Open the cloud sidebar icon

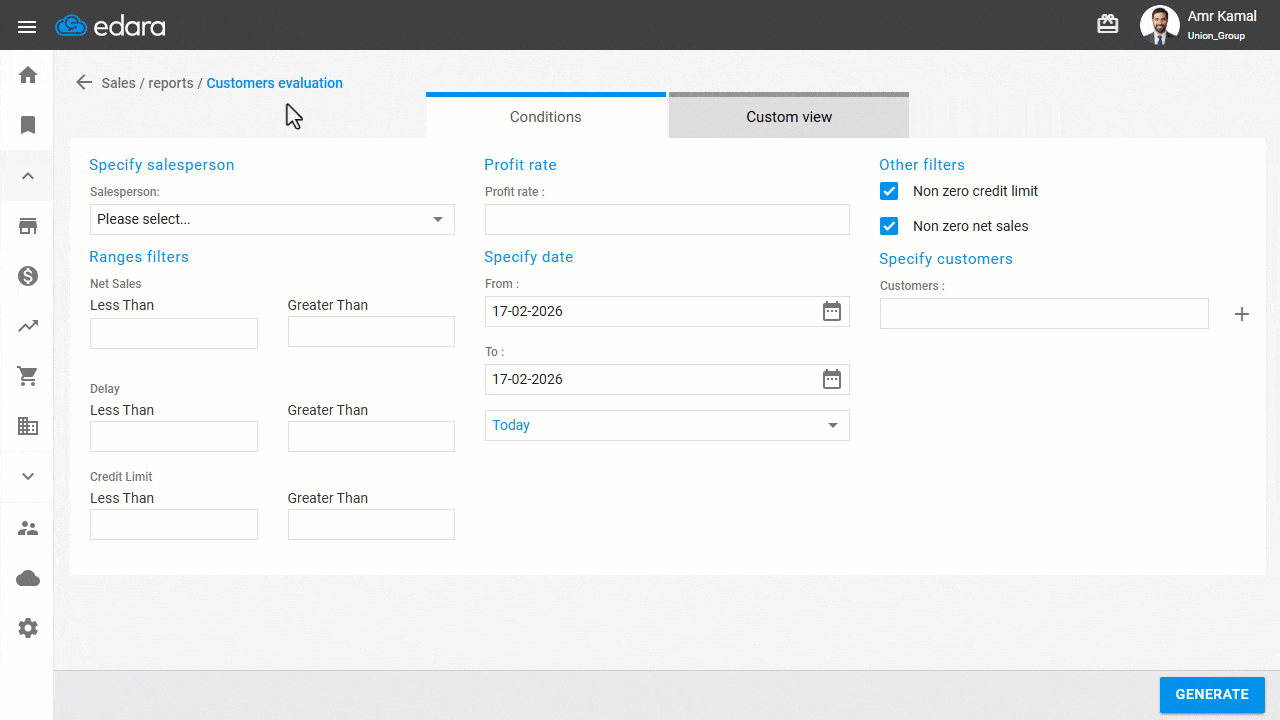click(x=28, y=578)
